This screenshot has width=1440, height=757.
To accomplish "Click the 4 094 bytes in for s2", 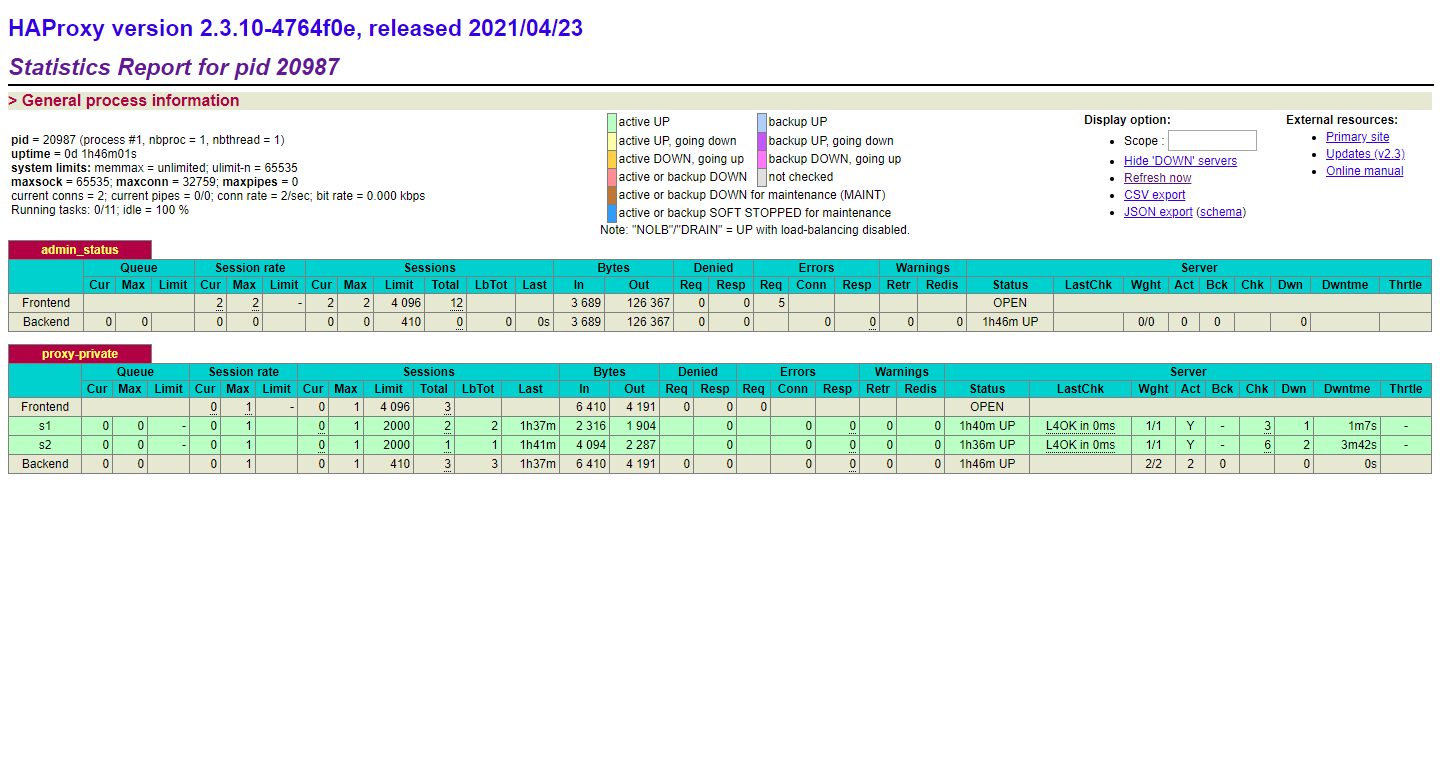I will point(590,445).
